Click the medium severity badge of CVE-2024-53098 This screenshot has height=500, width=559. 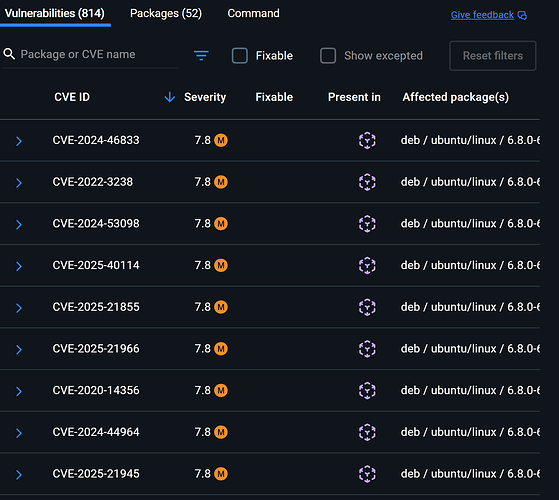[221, 224]
